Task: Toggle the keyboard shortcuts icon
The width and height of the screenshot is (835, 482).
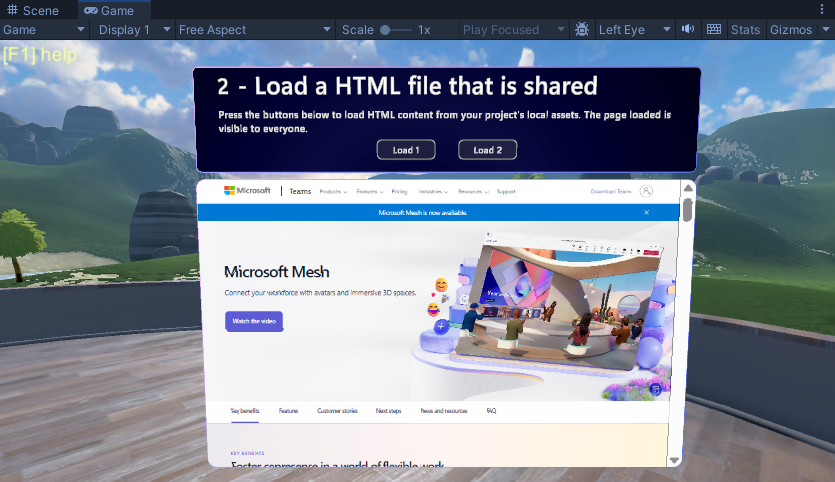Action: [714, 29]
